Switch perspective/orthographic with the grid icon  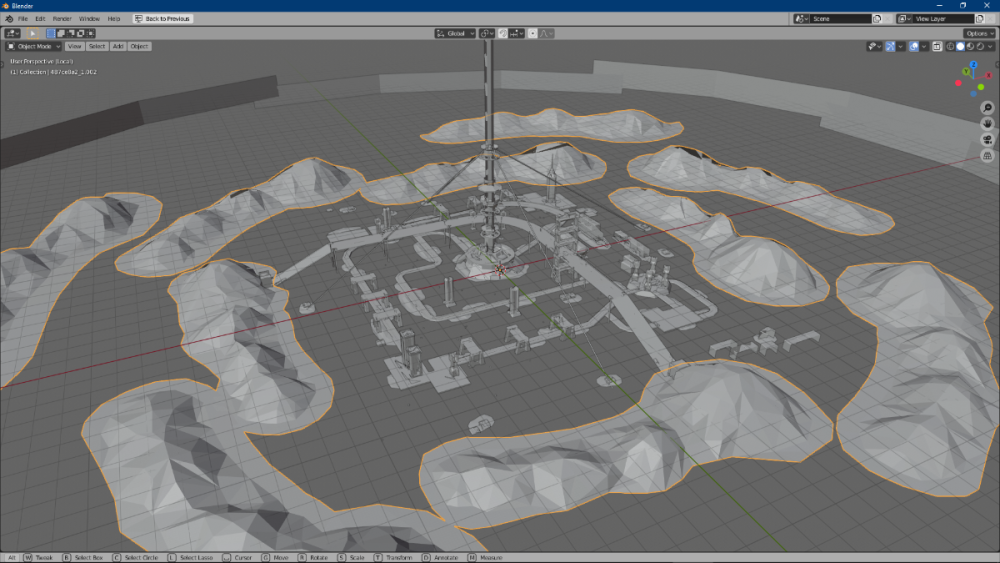988,156
